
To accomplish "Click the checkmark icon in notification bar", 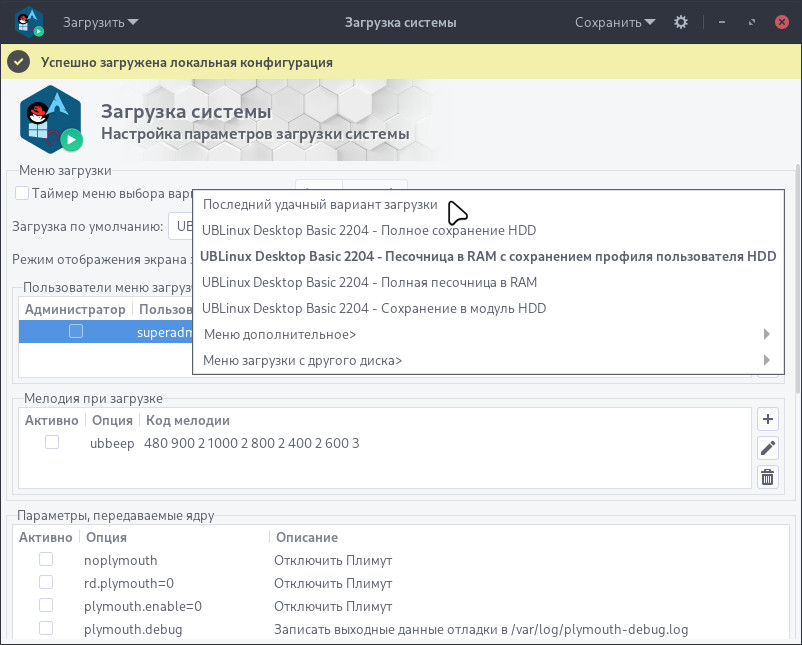I will click(x=18, y=62).
